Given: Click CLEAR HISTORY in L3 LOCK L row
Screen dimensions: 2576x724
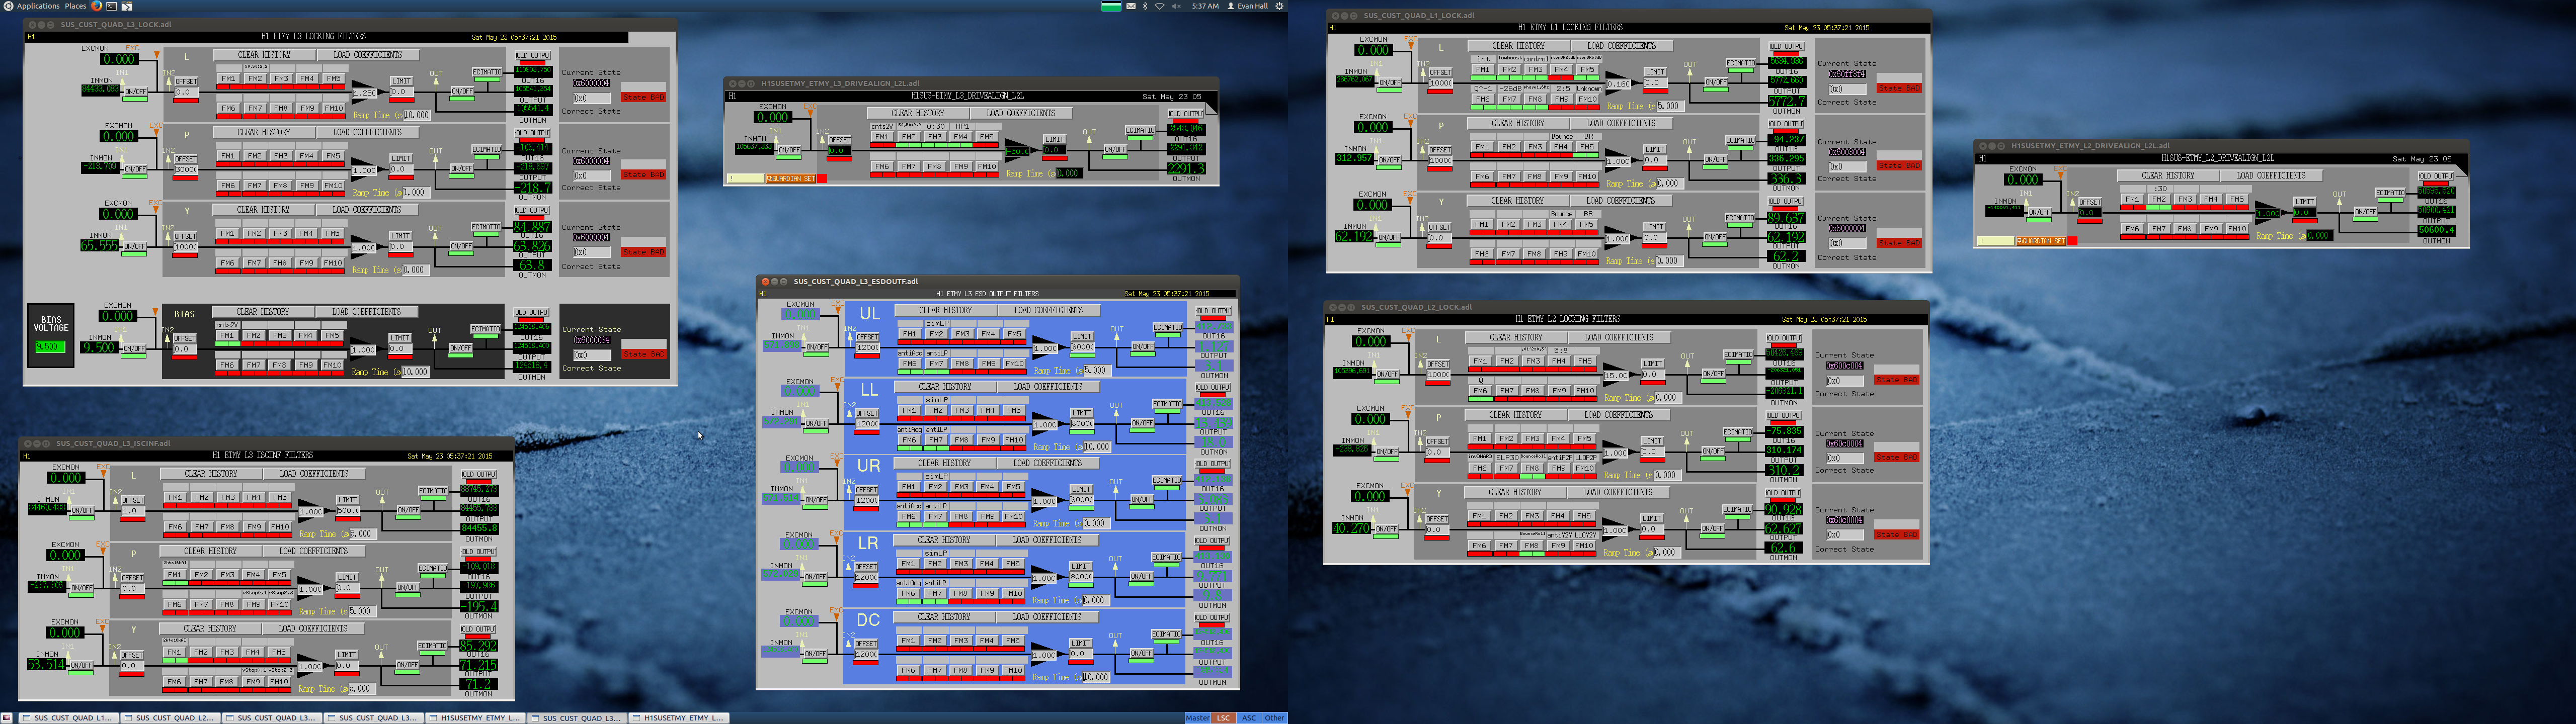Looking at the screenshot, I should [x=265, y=55].
